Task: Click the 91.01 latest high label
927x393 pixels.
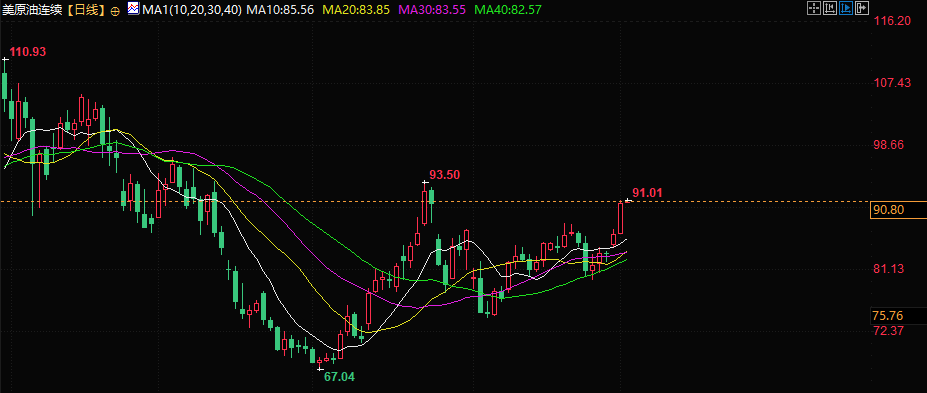Action: (x=647, y=193)
